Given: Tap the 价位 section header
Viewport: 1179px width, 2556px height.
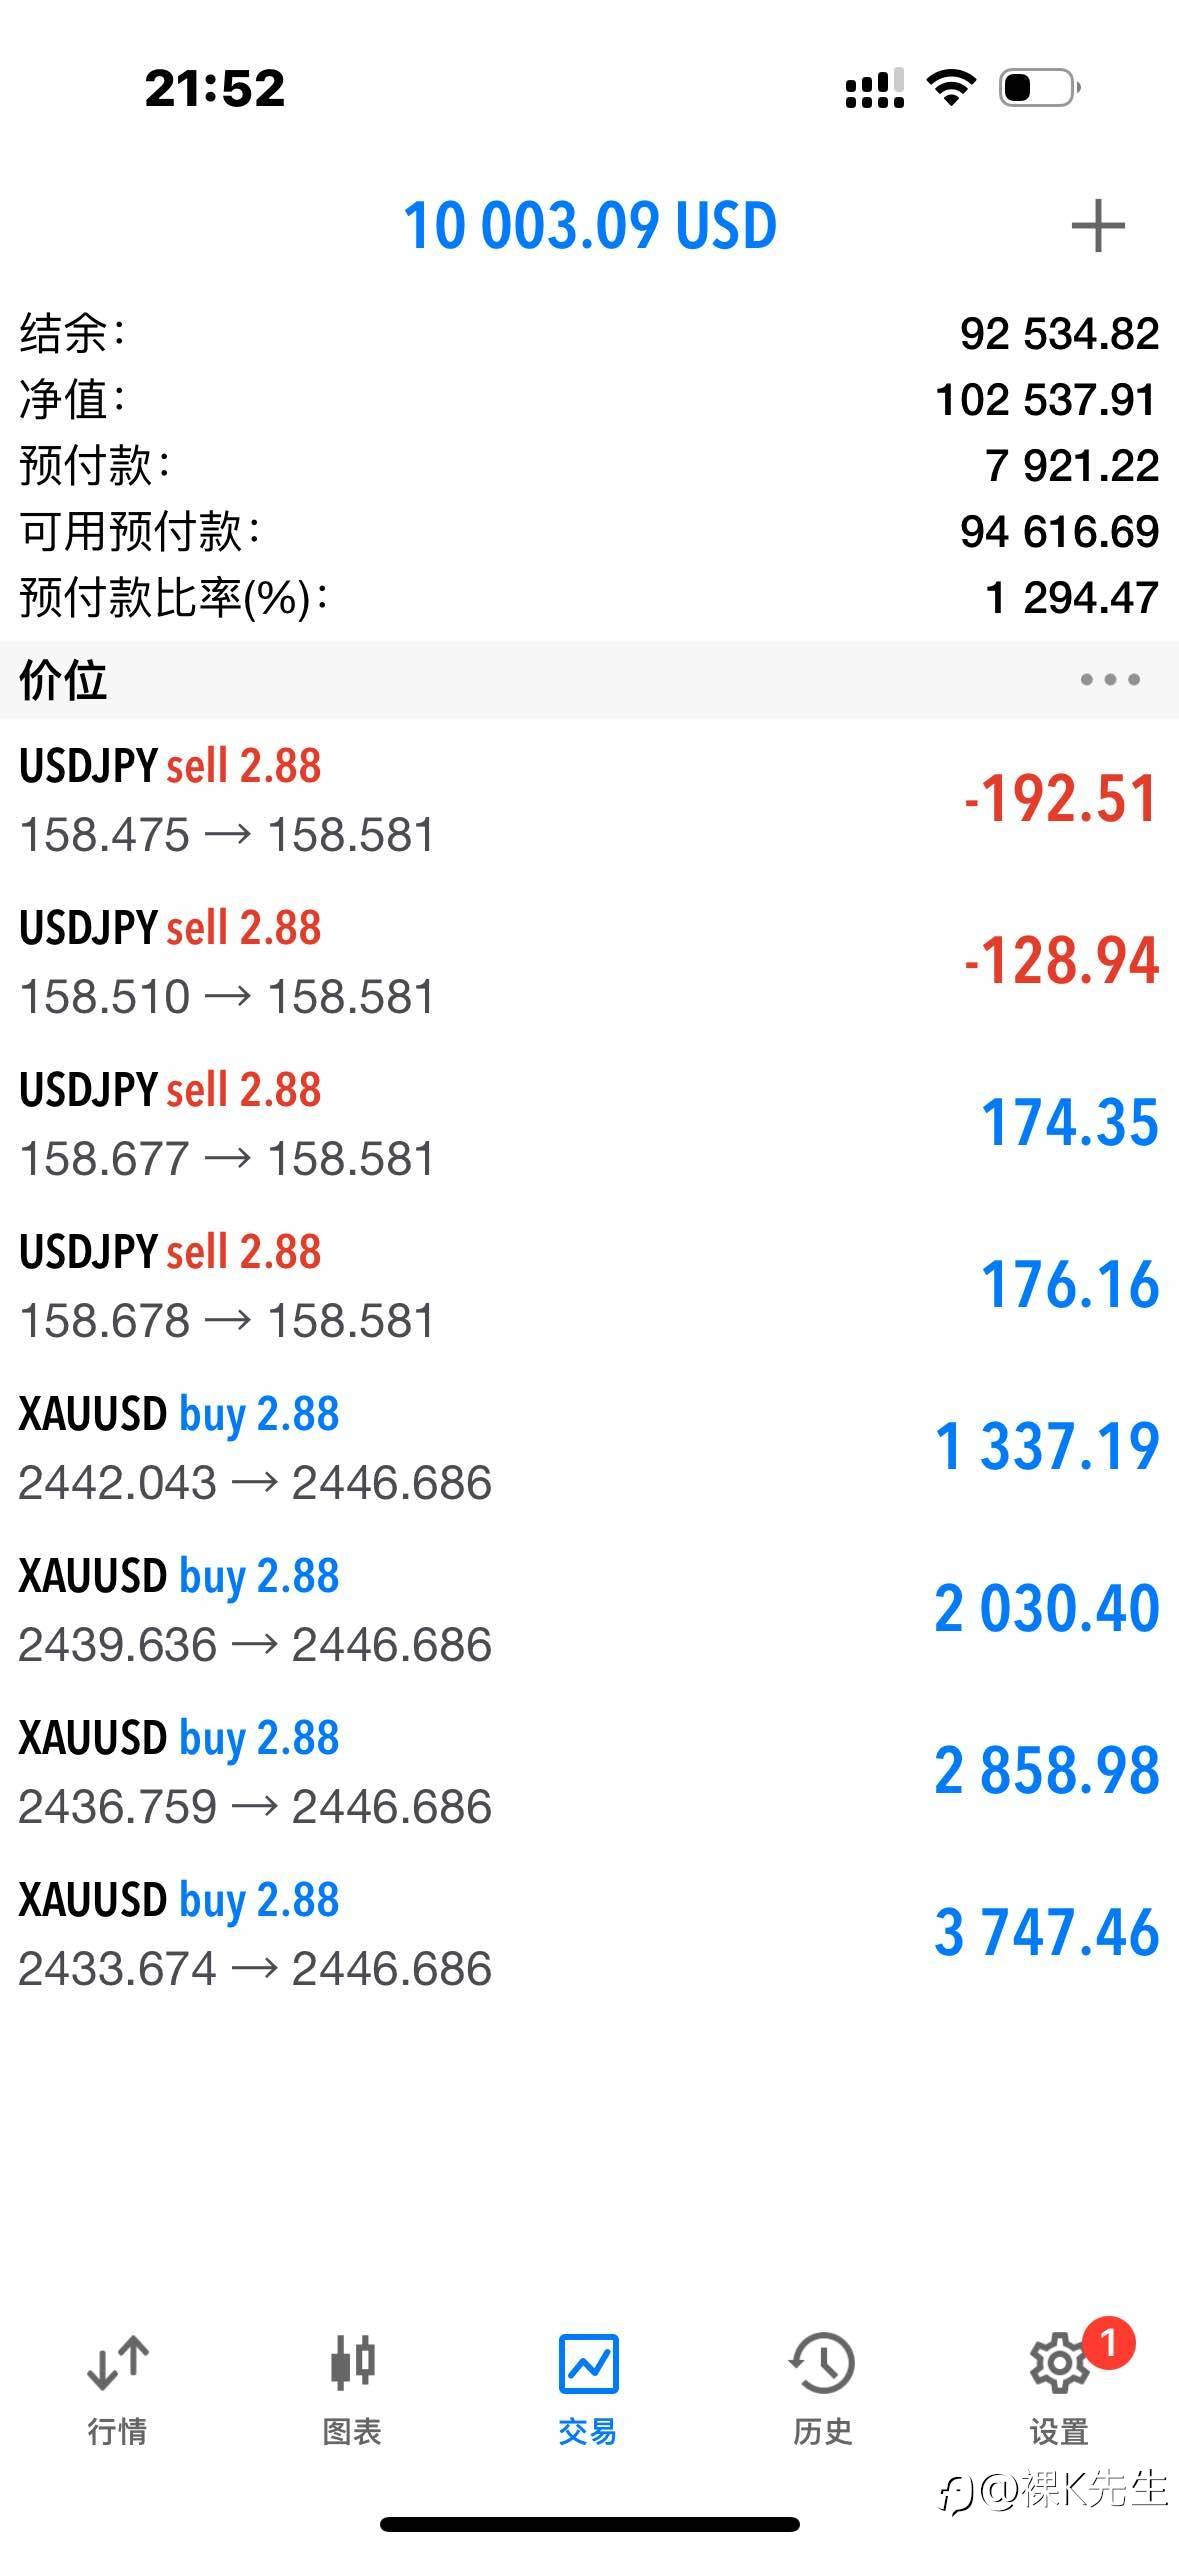Looking at the screenshot, I should click(x=63, y=680).
